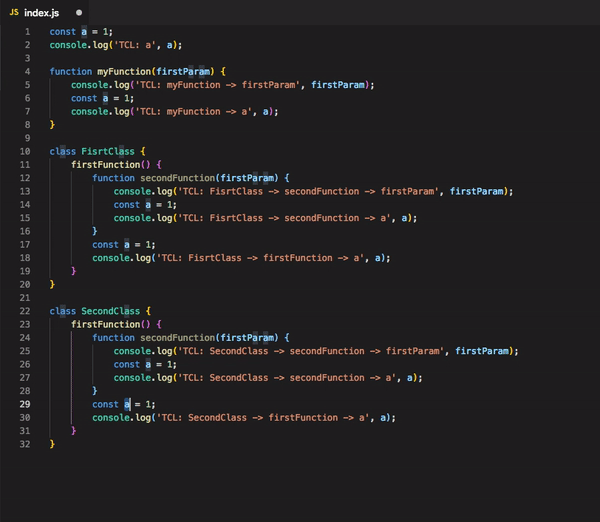Click 'console' on line 18
The image size is (600, 522).
coord(111,258)
